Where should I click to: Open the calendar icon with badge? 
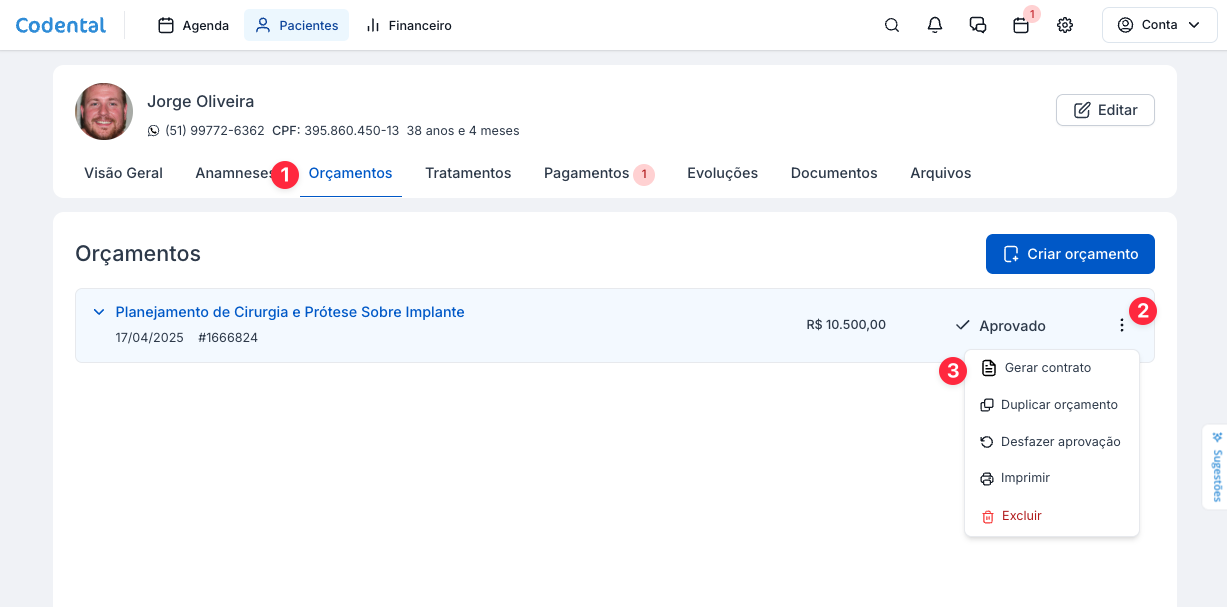[1021, 26]
